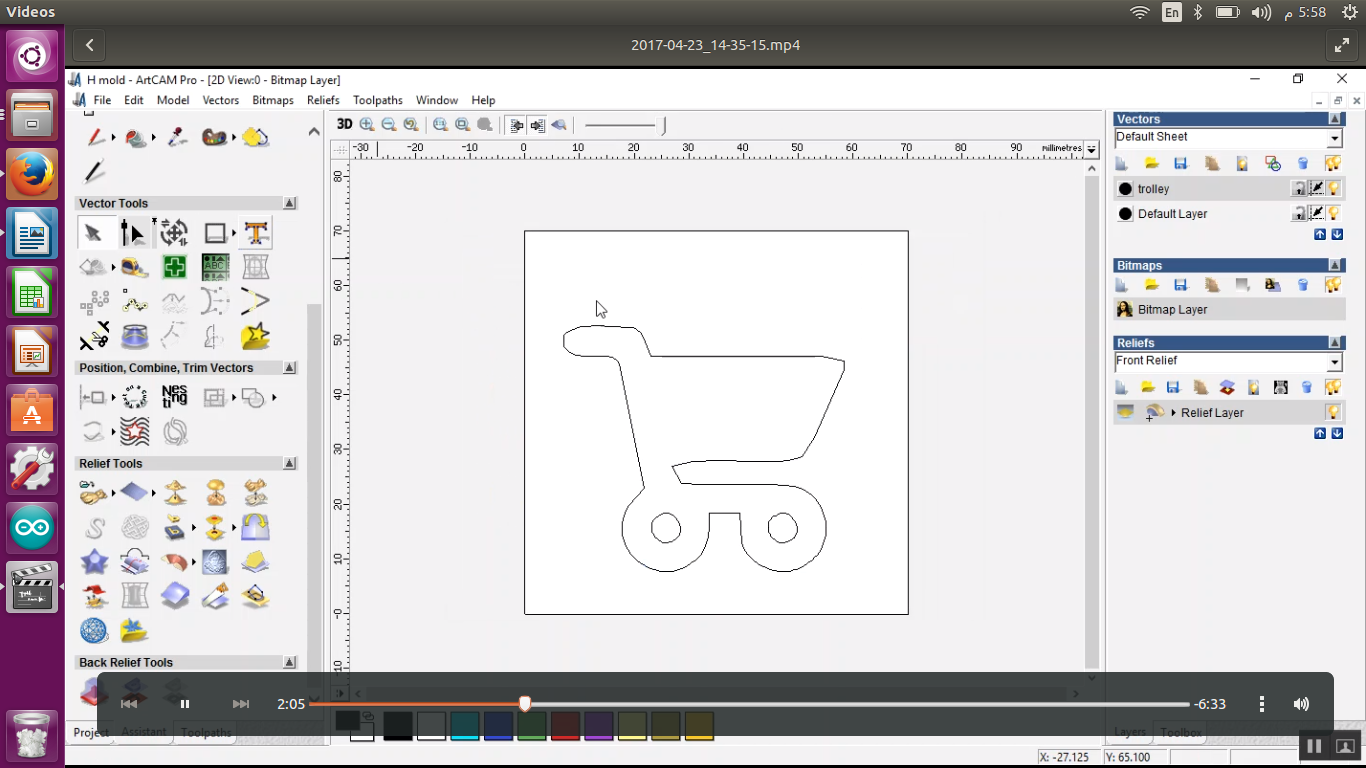Open Firefox from the Ubuntu launcher
Screen dimensions: 1366x768
coord(32,174)
